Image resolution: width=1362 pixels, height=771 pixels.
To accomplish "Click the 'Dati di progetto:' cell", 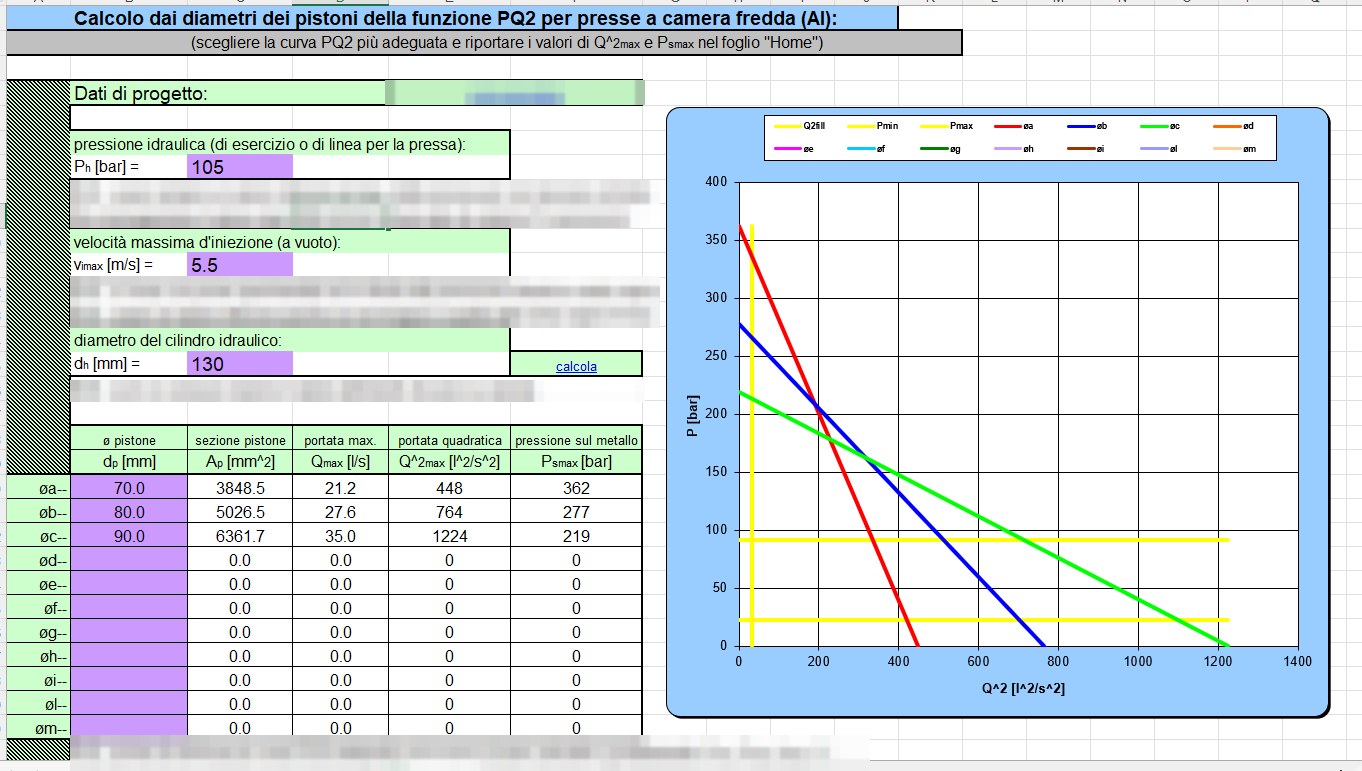I will (228, 93).
